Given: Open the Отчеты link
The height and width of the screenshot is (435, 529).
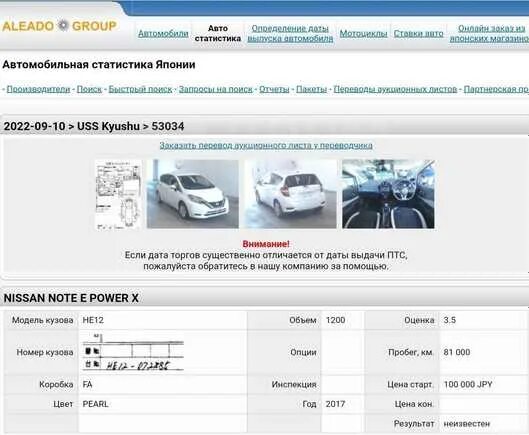Looking at the screenshot, I should coord(274,89).
